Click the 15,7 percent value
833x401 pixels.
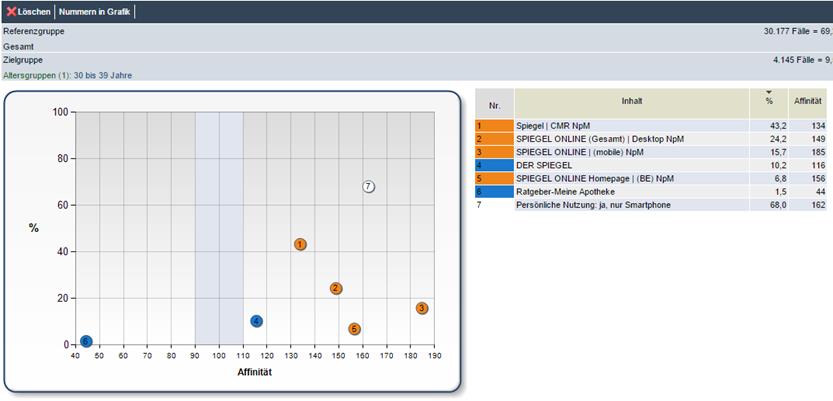776,152
